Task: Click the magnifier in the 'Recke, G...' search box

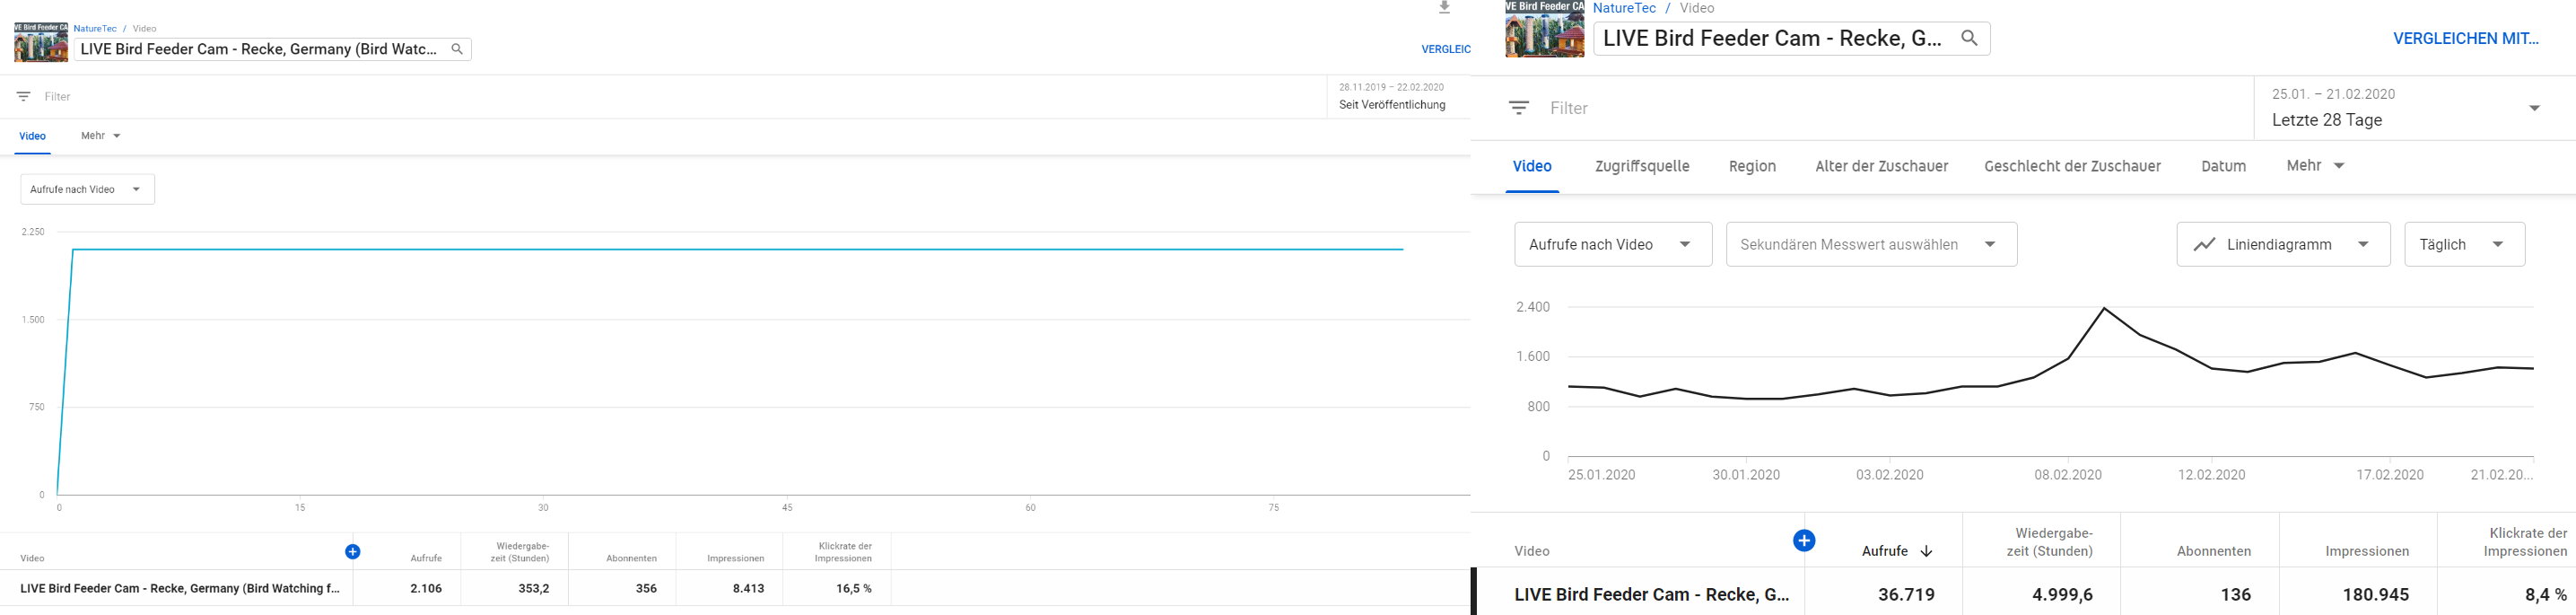Action: coord(1969,39)
